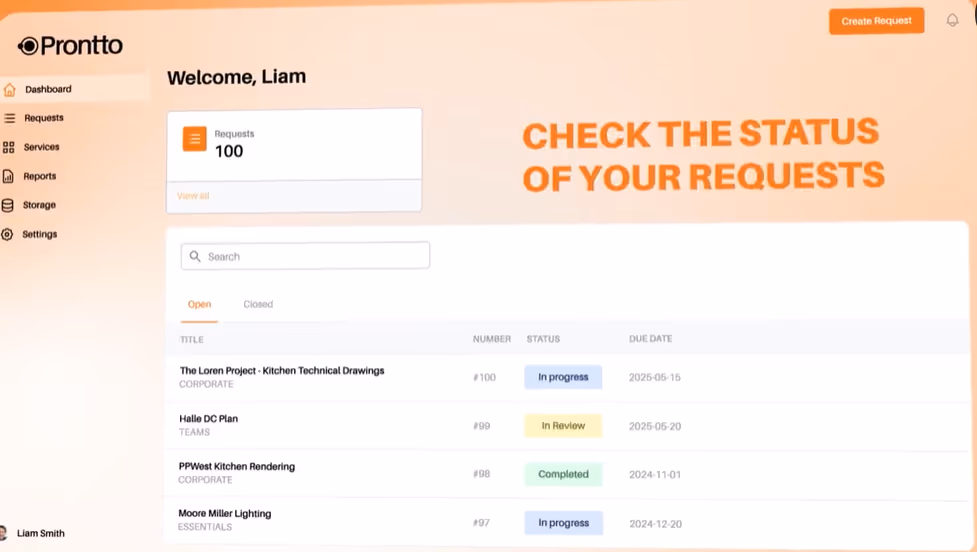Click due date 2025-05-15
977x552 pixels.
click(x=655, y=378)
